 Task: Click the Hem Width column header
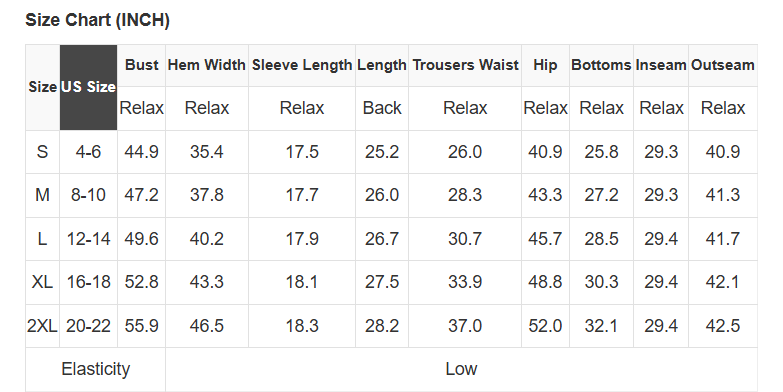tap(207, 65)
